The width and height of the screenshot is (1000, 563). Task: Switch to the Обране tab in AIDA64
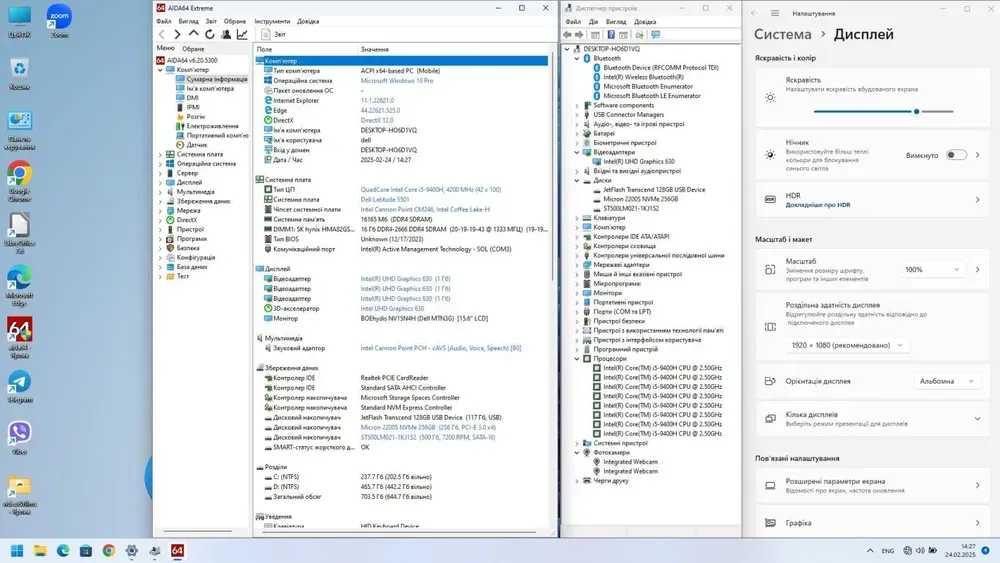193,48
